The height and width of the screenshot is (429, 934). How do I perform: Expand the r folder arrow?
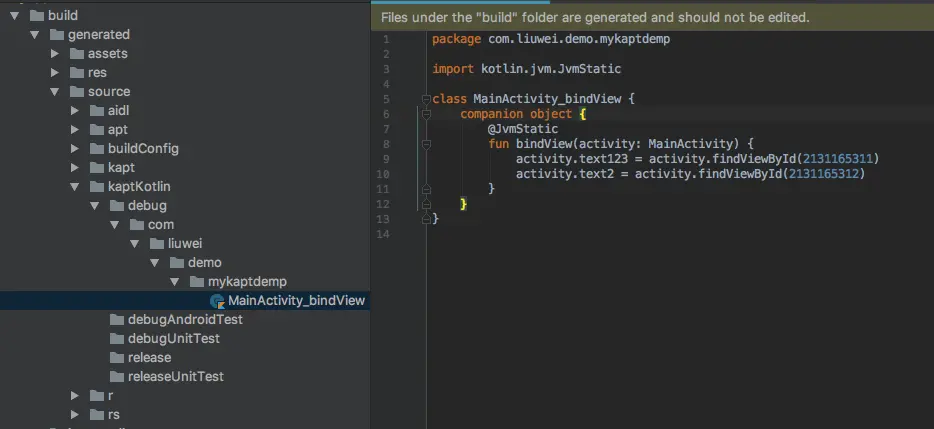(x=74, y=396)
